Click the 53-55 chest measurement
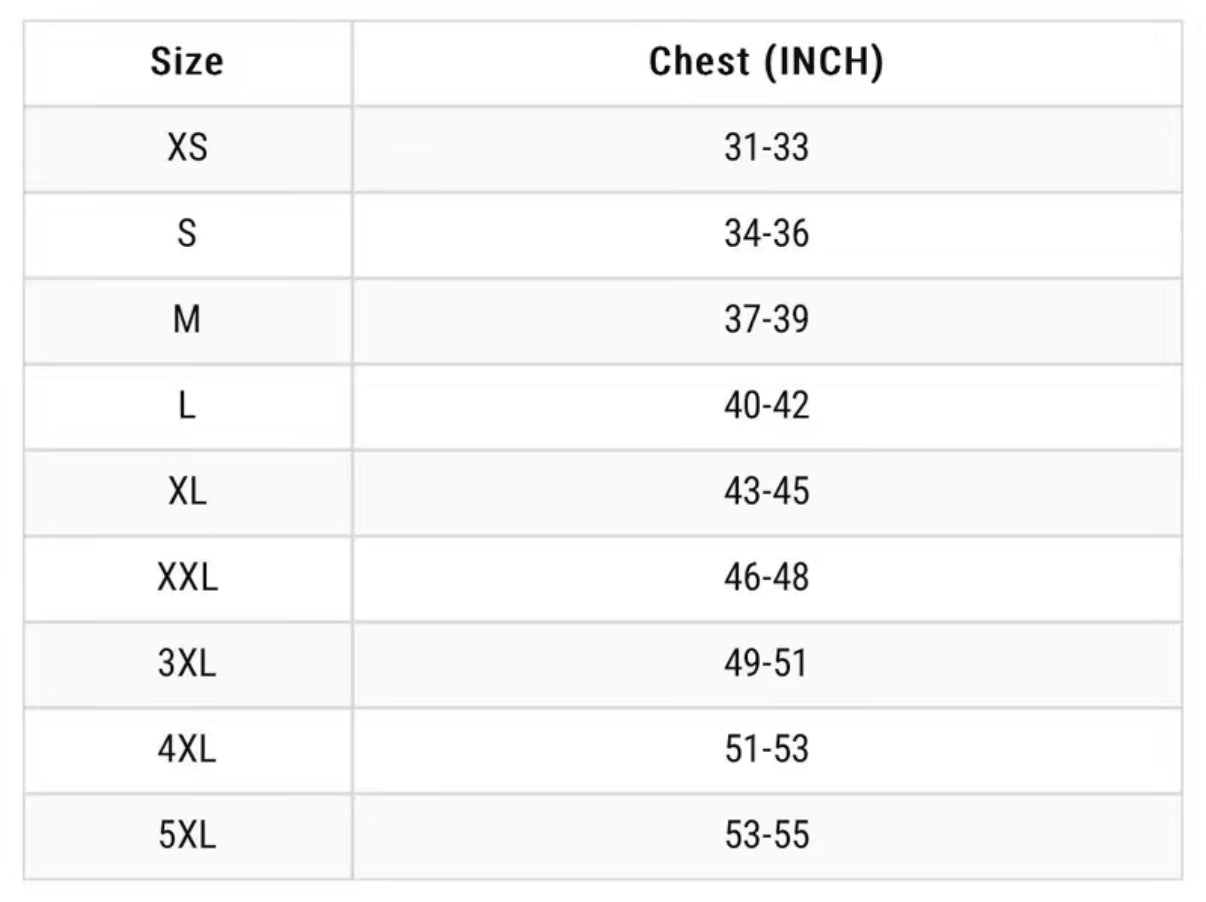1206x902 pixels. [766, 836]
